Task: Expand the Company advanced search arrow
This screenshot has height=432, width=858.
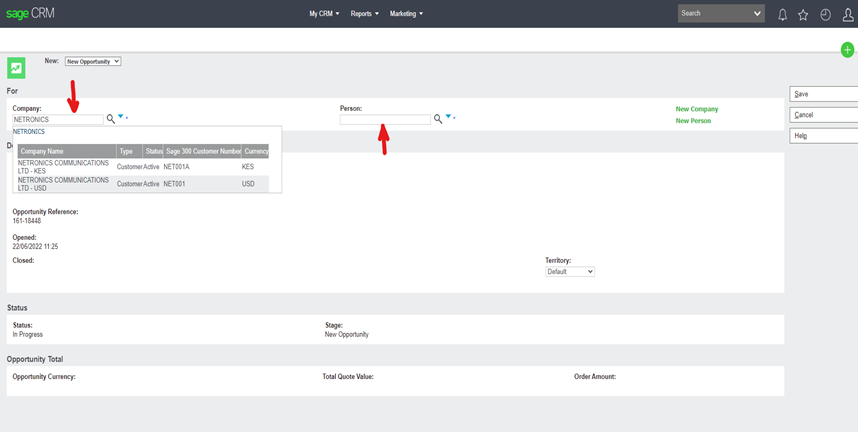Action: [x=121, y=117]
